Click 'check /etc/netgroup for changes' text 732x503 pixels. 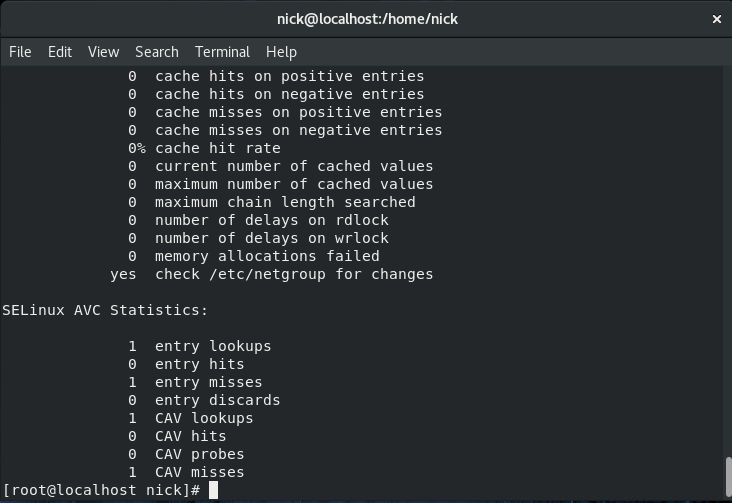coord(294,274)
